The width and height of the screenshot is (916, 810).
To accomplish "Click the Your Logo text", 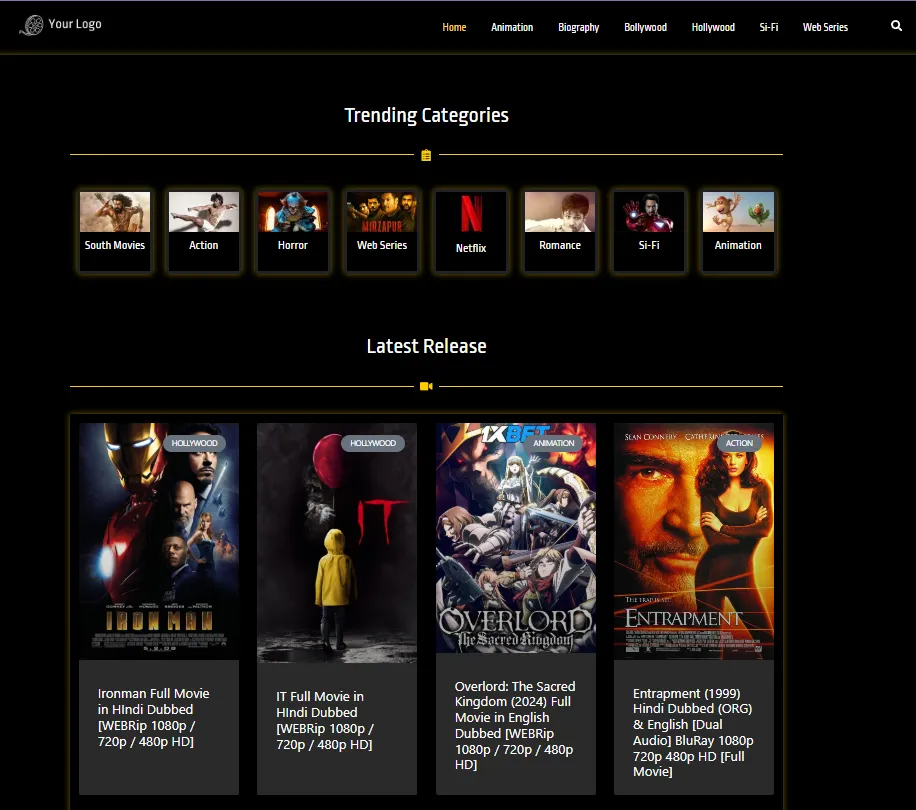I will [75, 24].
